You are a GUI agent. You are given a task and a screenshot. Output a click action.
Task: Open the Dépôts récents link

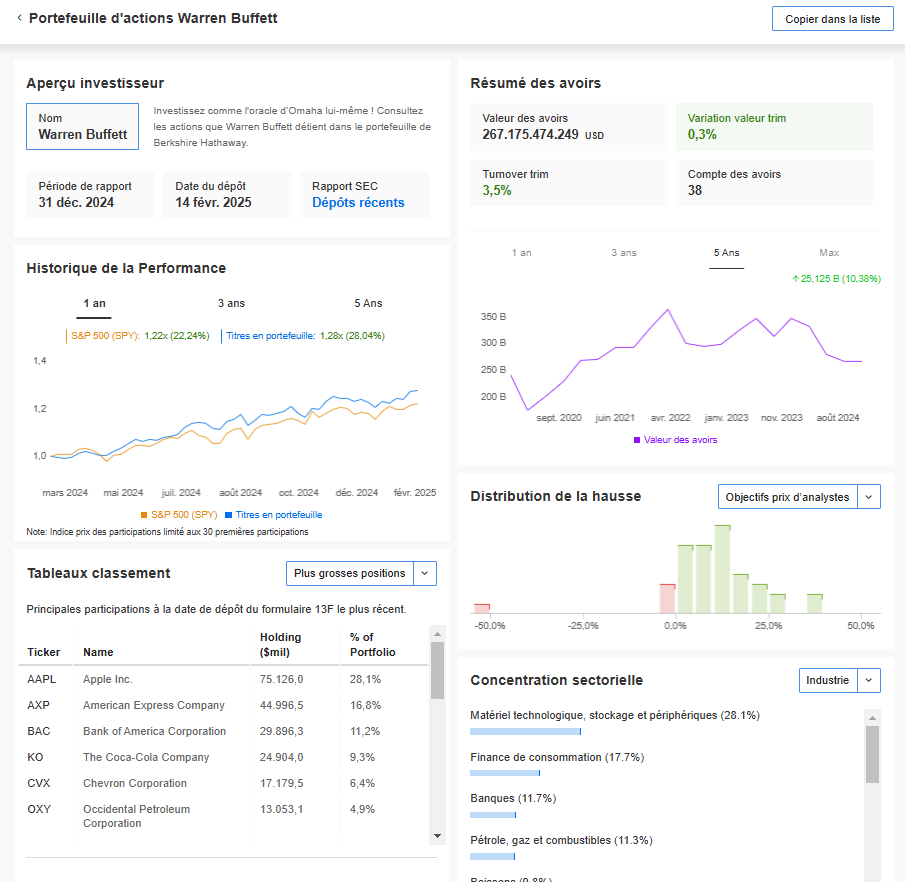click(x=358, y=203)
